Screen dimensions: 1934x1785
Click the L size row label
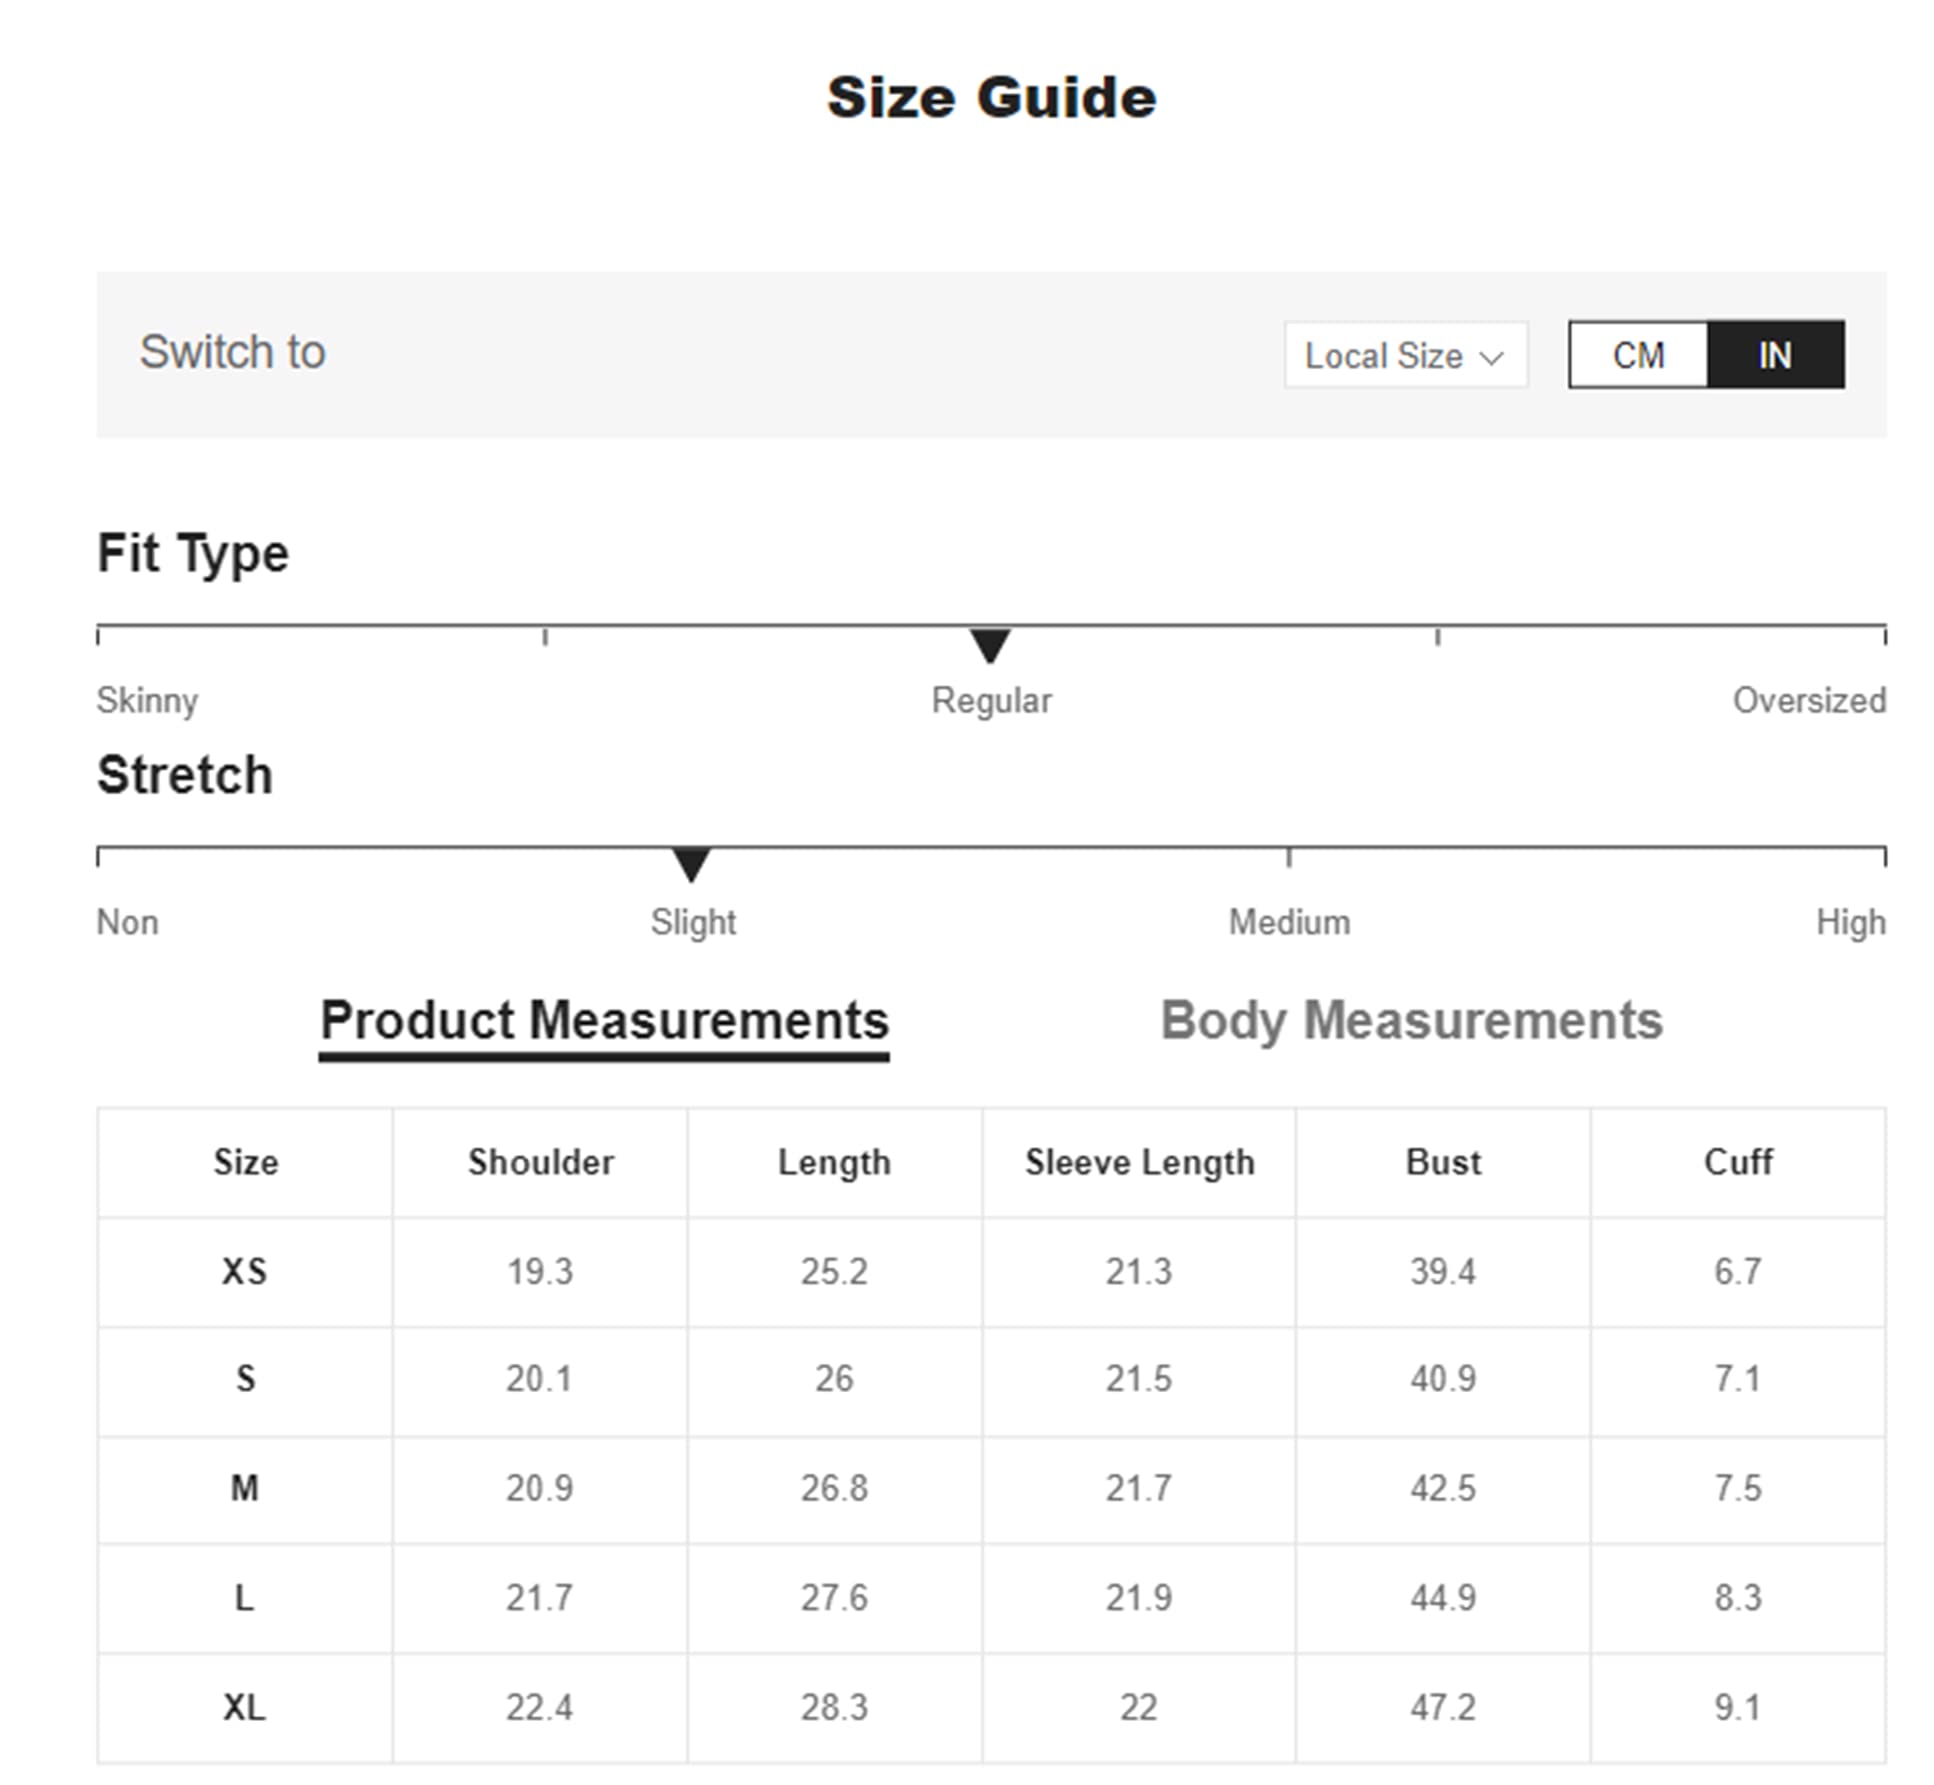point(245,1597)
